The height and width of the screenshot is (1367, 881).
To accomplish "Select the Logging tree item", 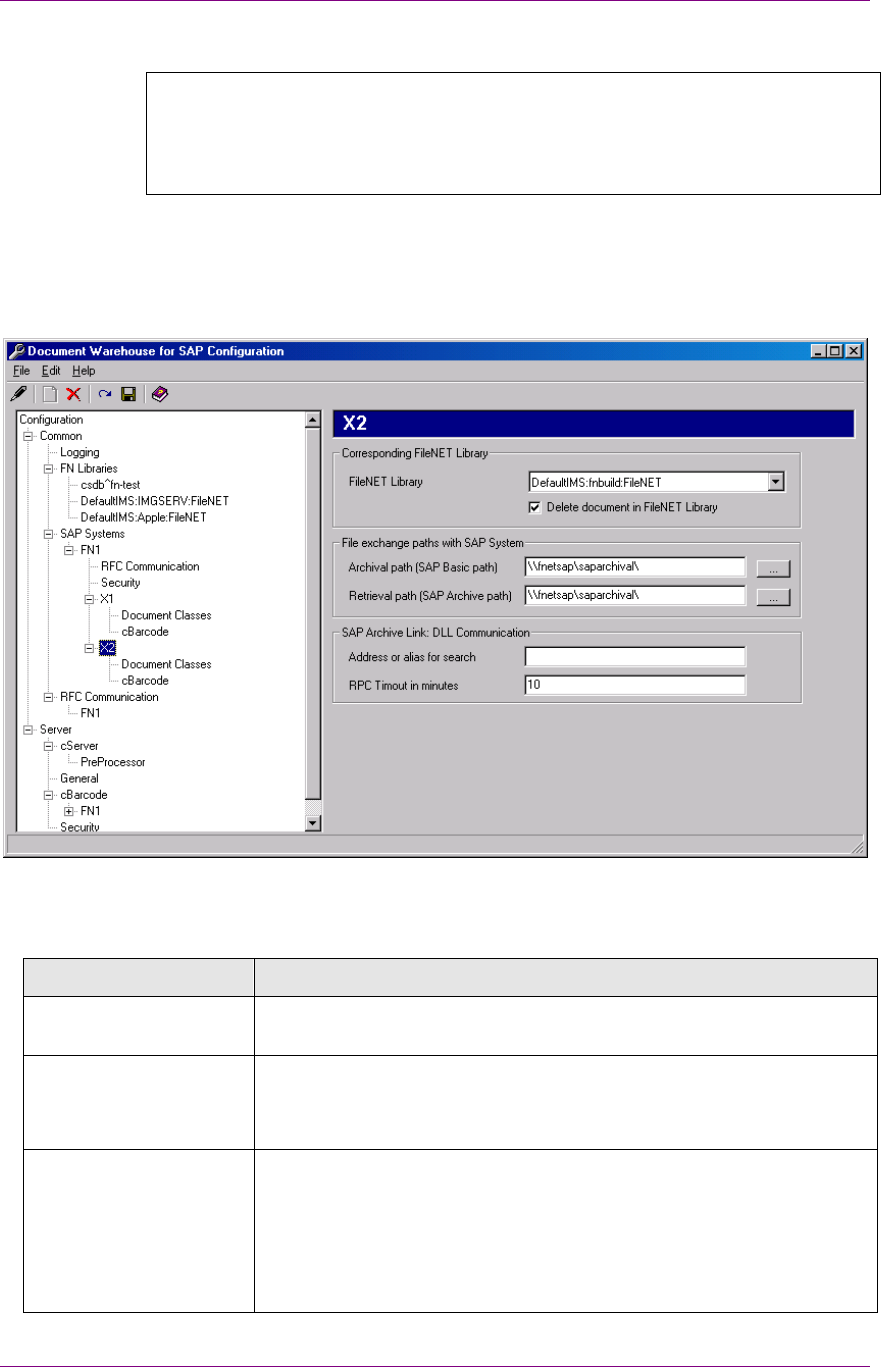I will click(79, 452).
